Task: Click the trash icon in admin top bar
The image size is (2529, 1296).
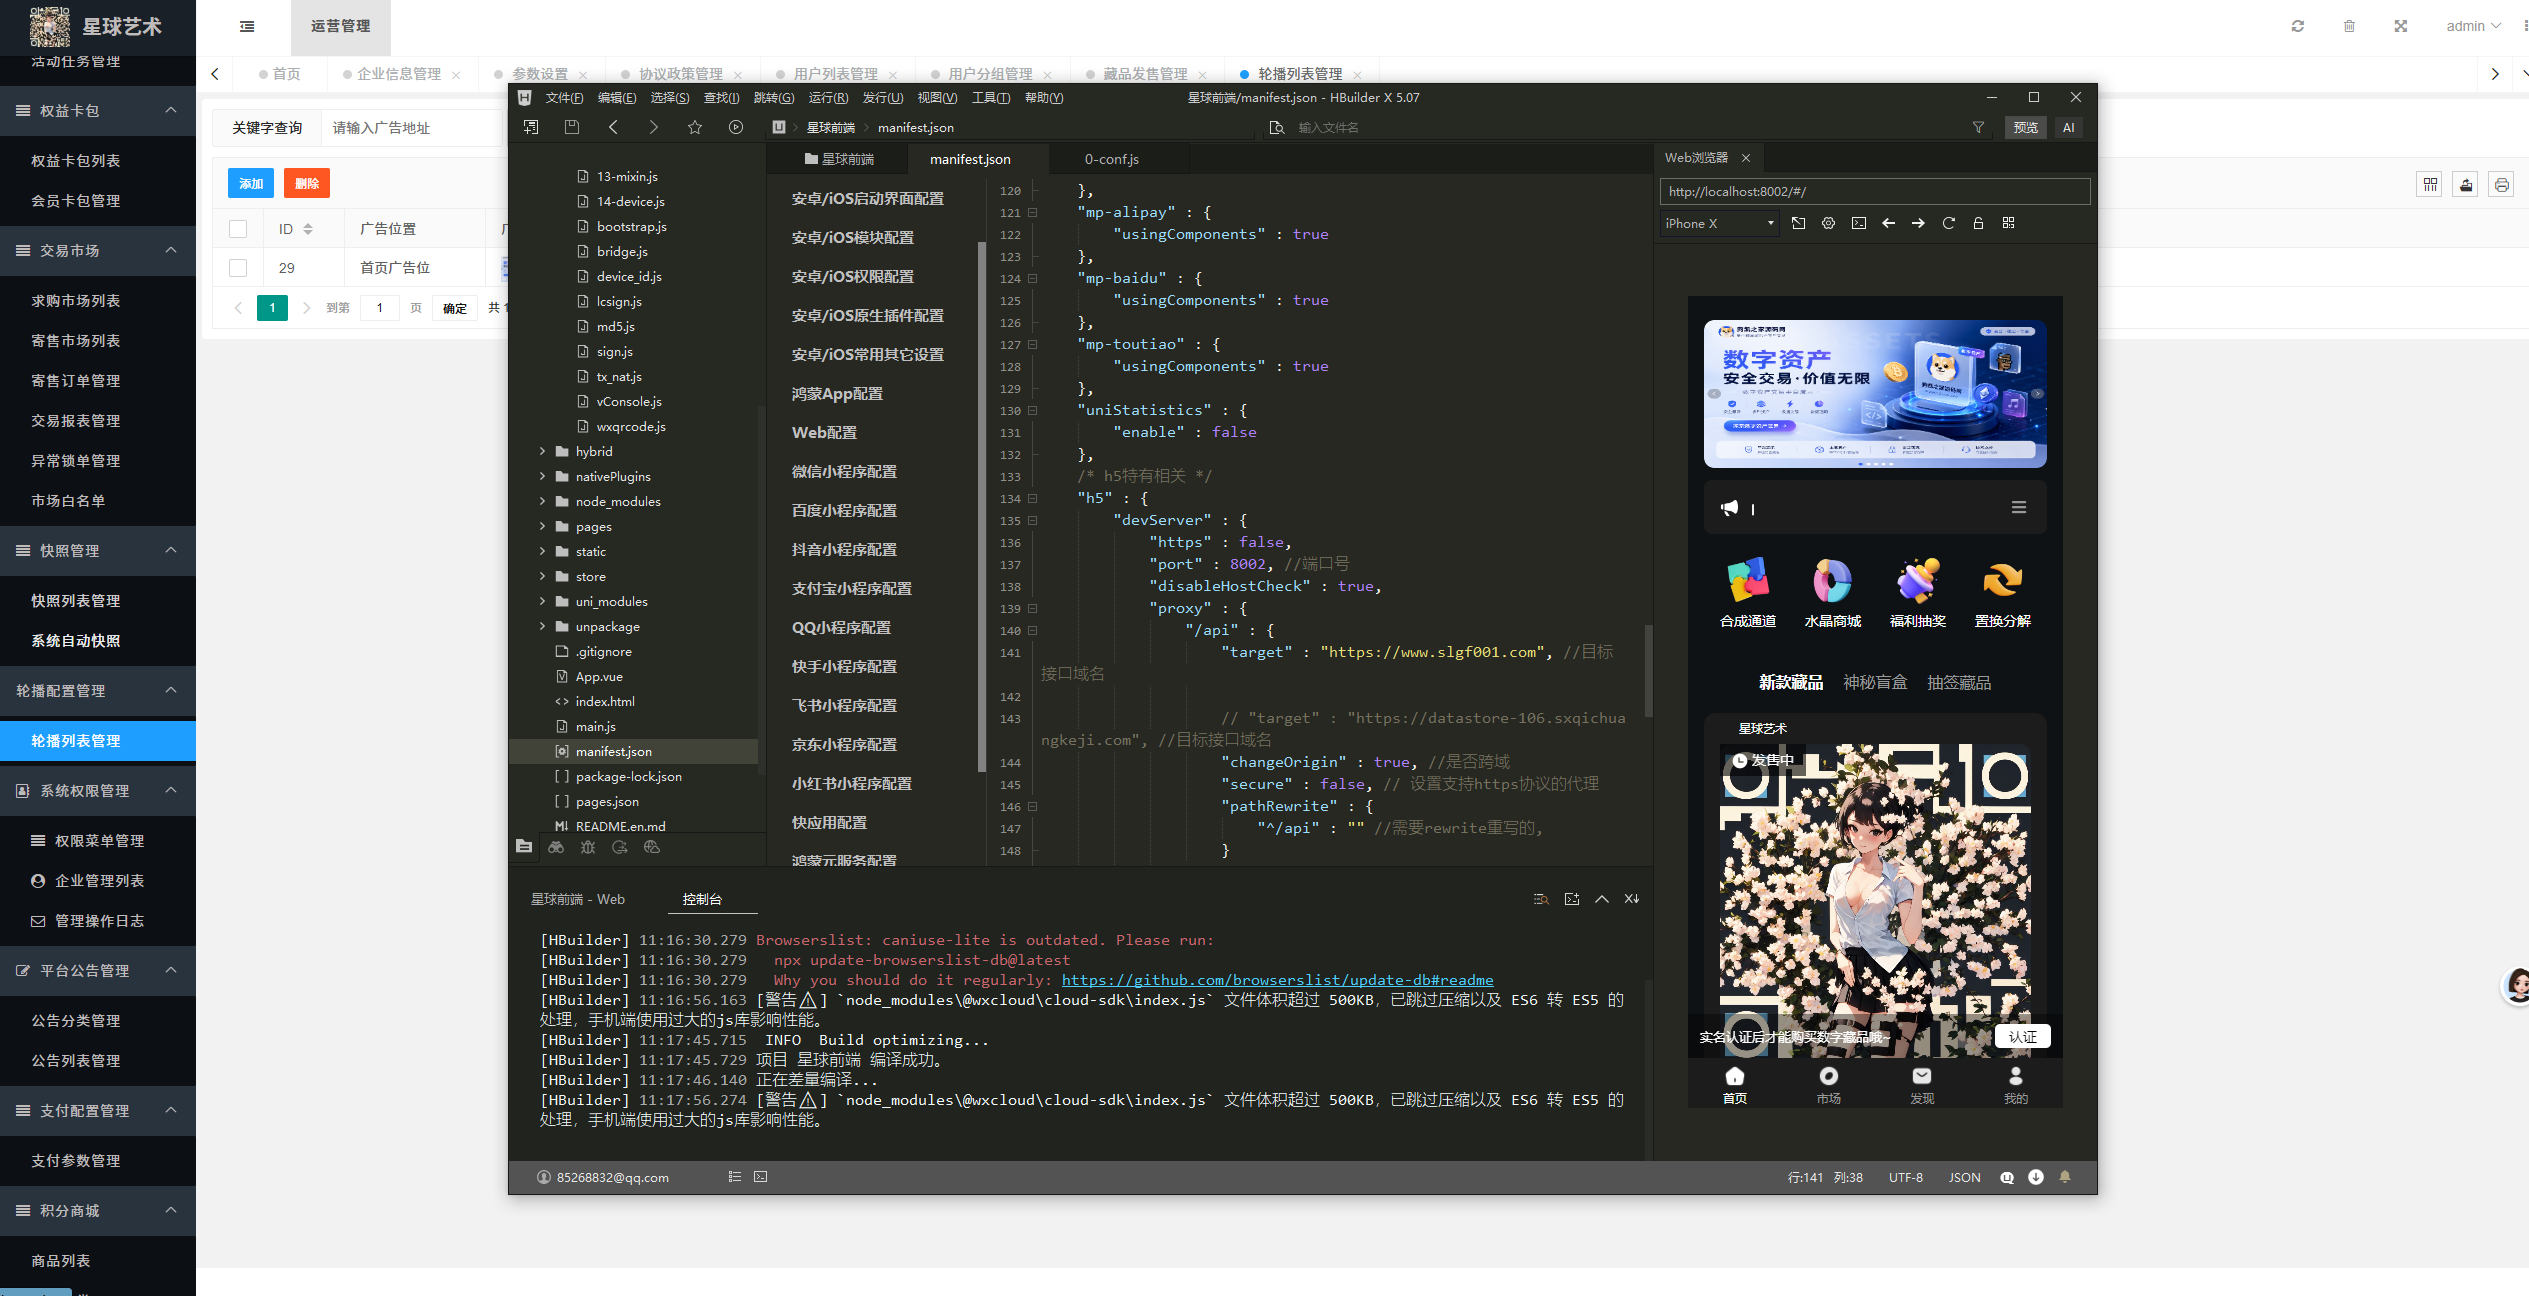Action: 2350,26
